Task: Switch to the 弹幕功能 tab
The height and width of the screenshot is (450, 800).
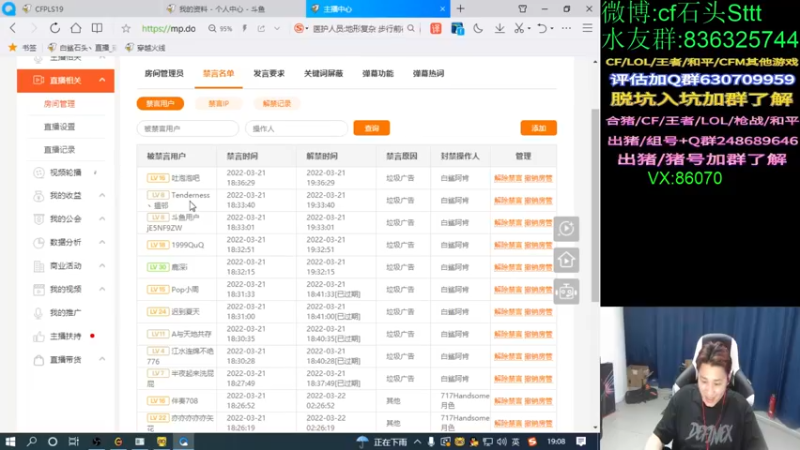Action: (x=378, y=73)
